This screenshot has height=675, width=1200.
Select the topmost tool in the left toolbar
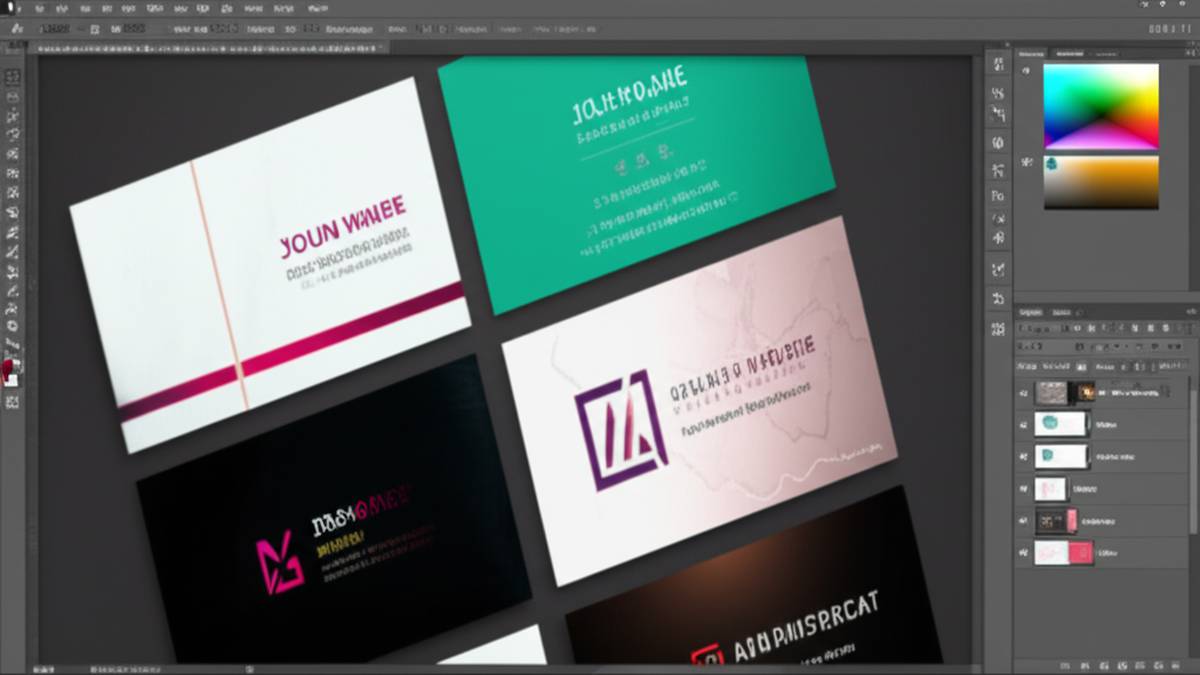pos(13,77)
